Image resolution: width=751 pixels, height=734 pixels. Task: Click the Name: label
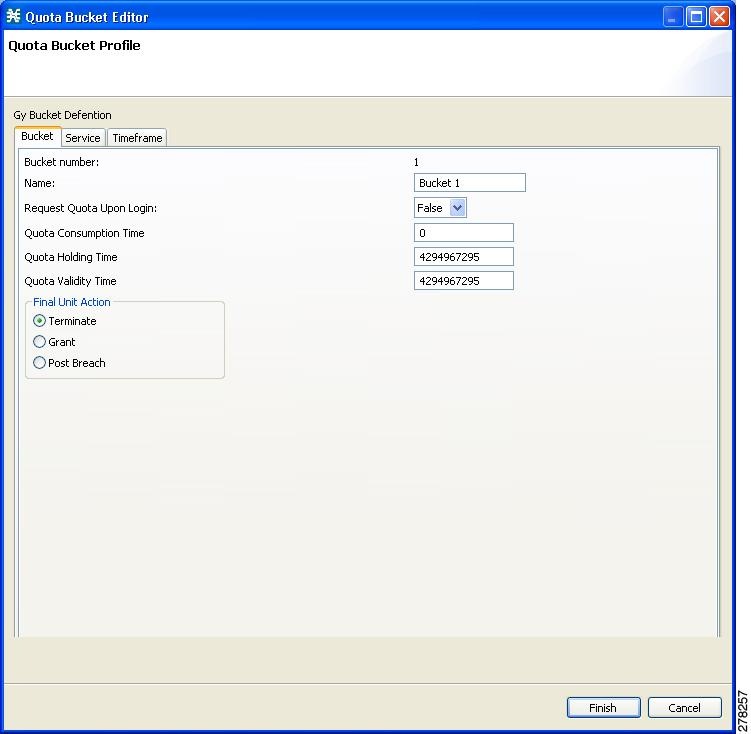tap(40, 183)
